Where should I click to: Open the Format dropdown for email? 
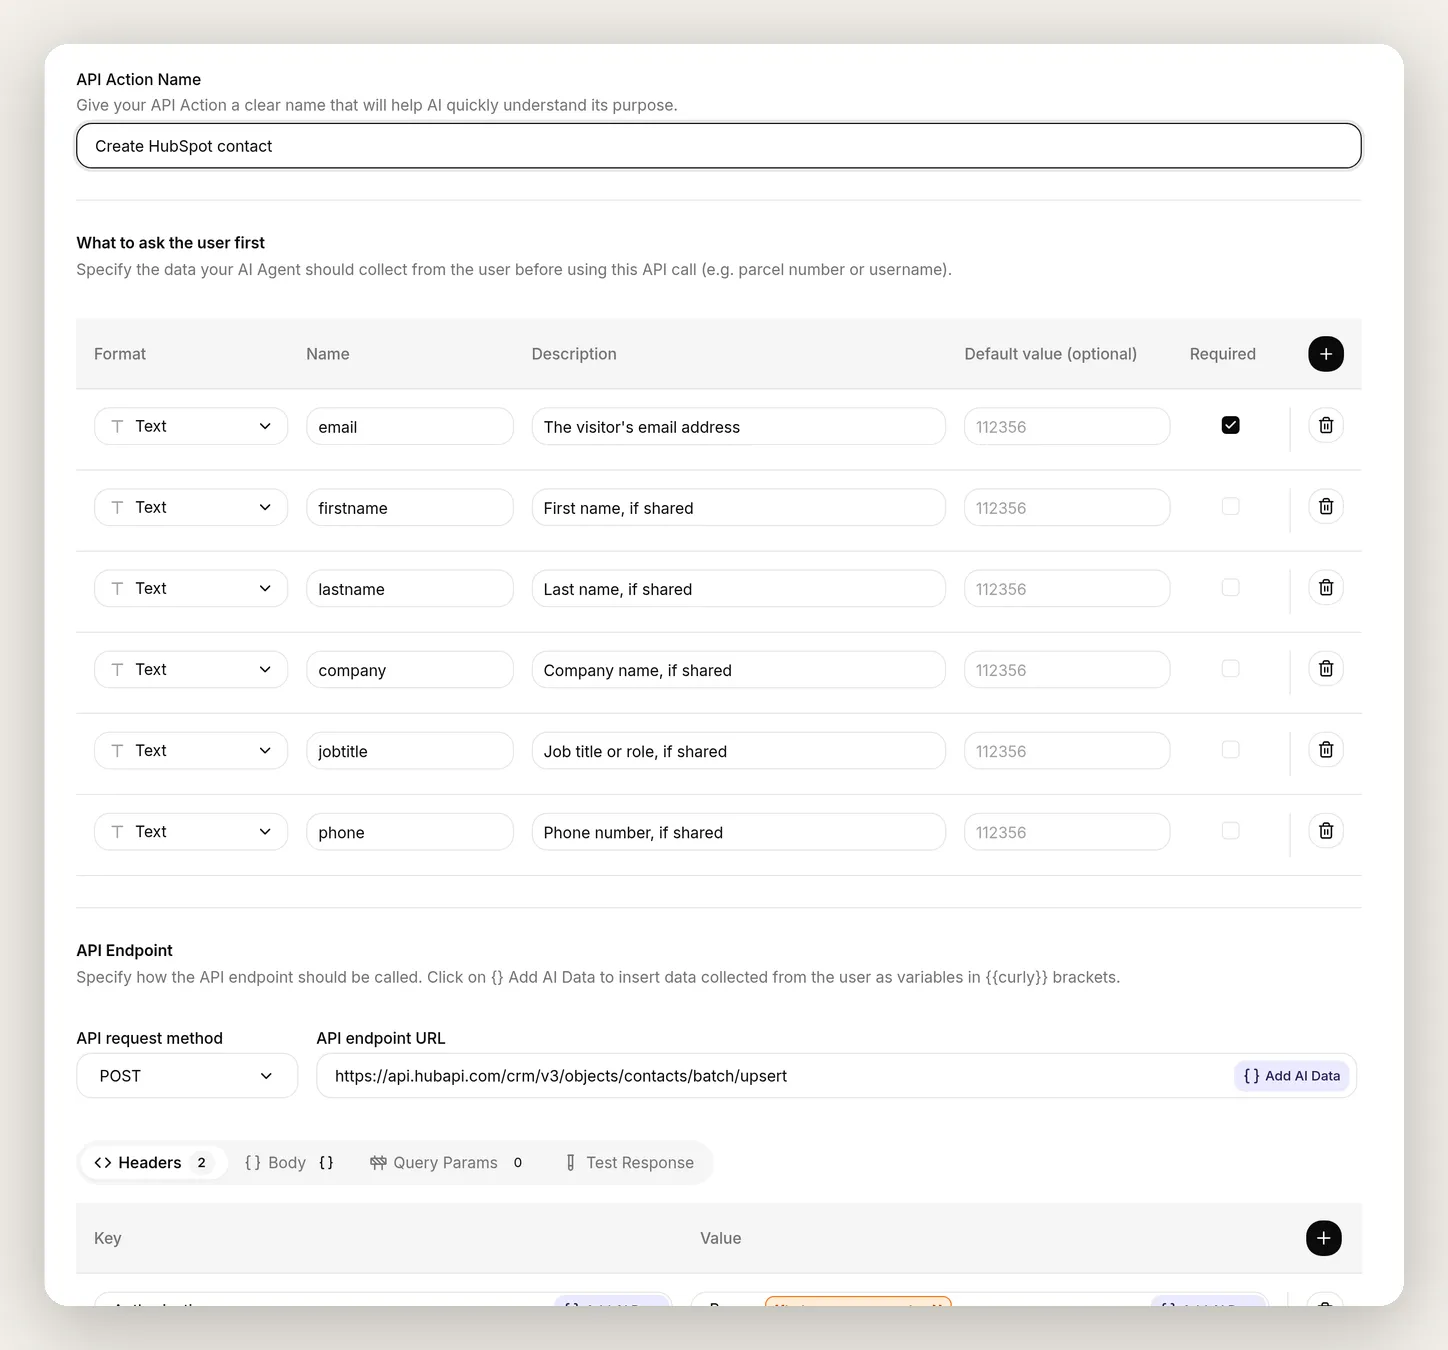tap(191, 426)
